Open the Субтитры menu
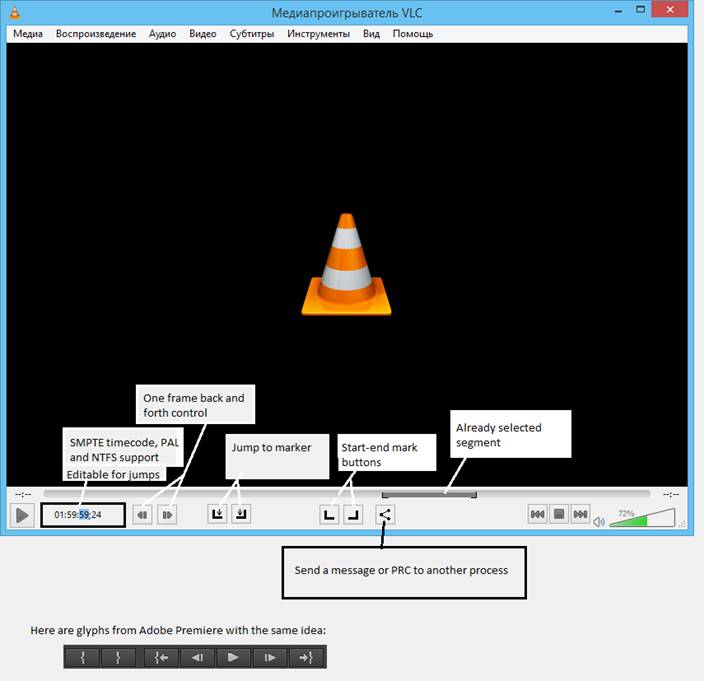The width and height of the screenshot is (704, 681). click(x=252, y=34)
